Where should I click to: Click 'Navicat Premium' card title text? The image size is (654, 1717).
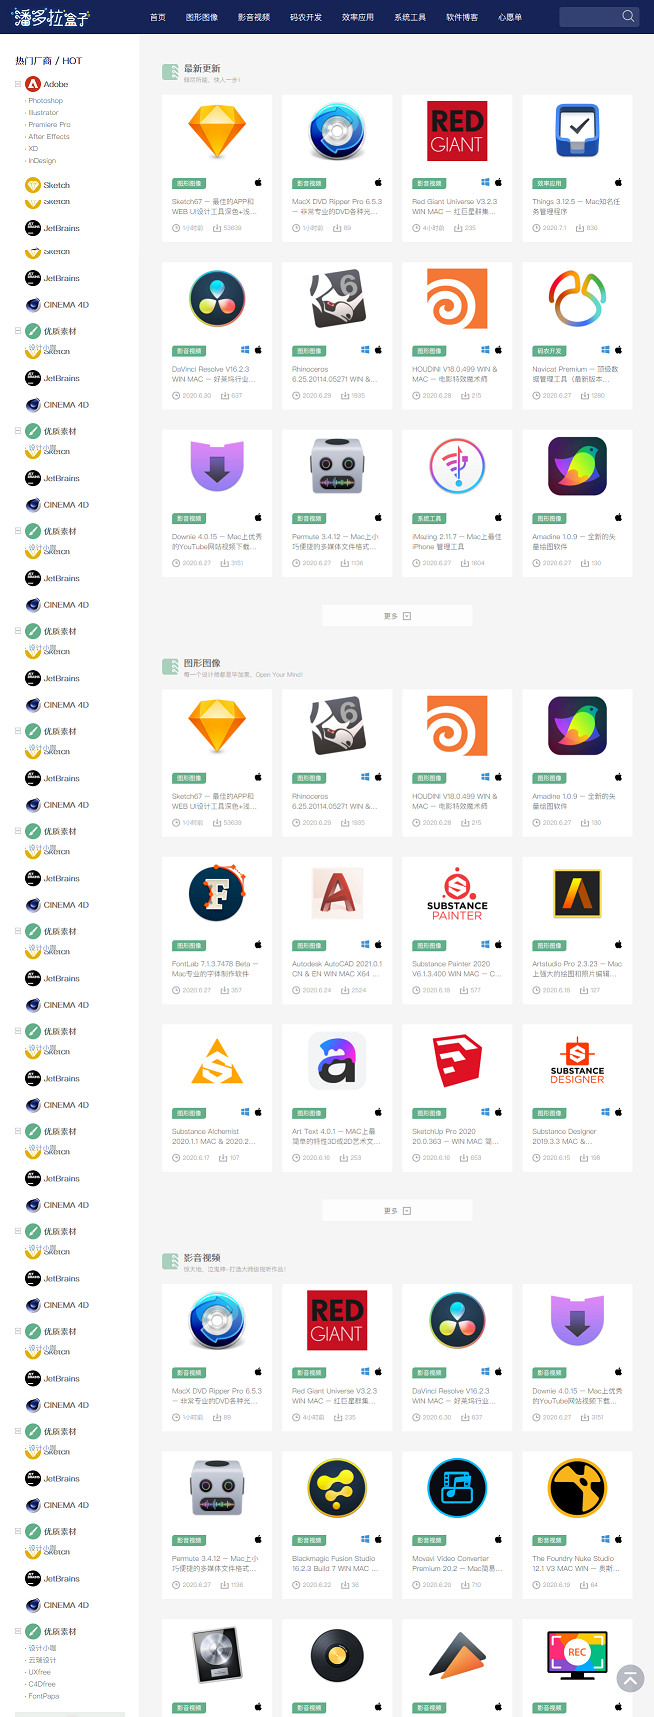pos(577,374)
